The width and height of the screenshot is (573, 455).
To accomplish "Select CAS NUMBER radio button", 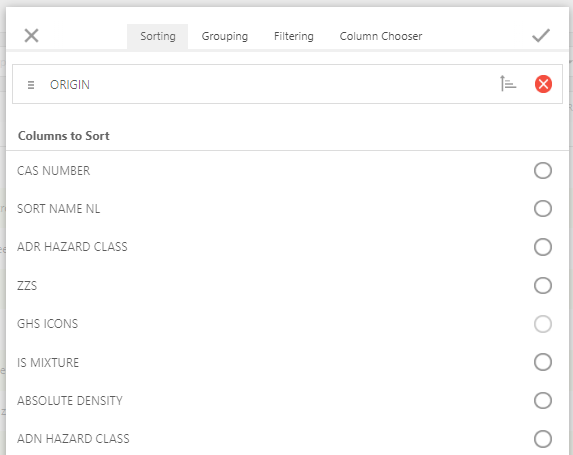I will pyautogui.click(x=543, y=171).
